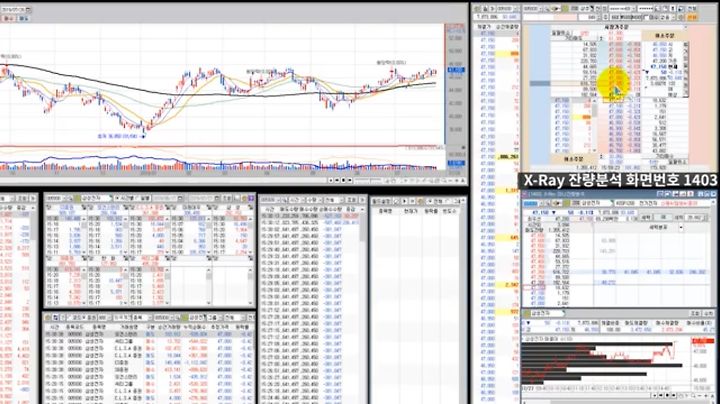Click the 체결가 column header in the order window tick list
This screenshot has width=720, height=404.
(x=482, y=27)
